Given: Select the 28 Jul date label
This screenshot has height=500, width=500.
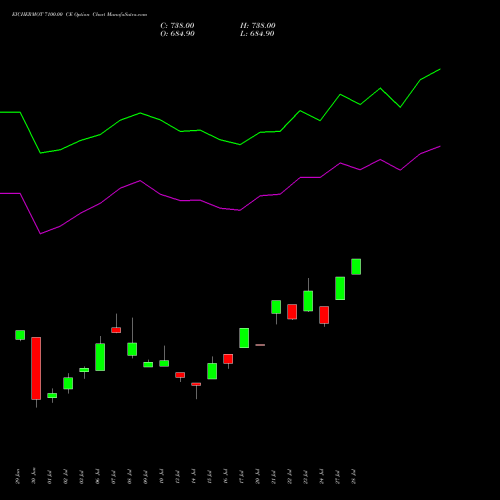Looking at the screenshot, I should [x=354, y=477].
